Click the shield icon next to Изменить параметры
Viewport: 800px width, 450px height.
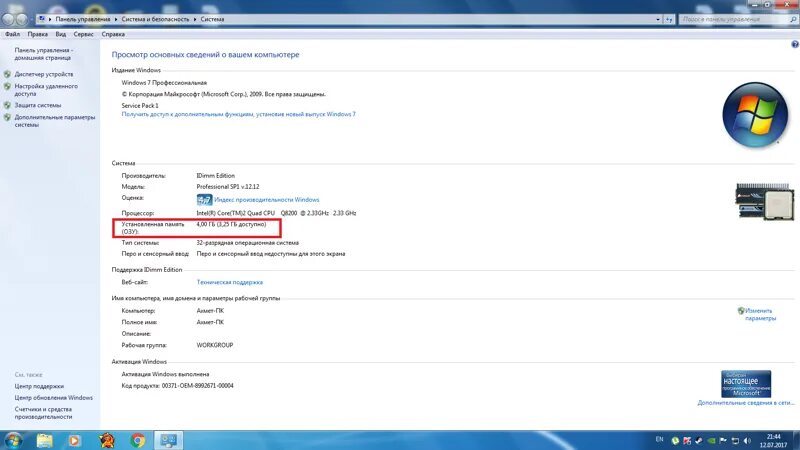coord(741,311)
